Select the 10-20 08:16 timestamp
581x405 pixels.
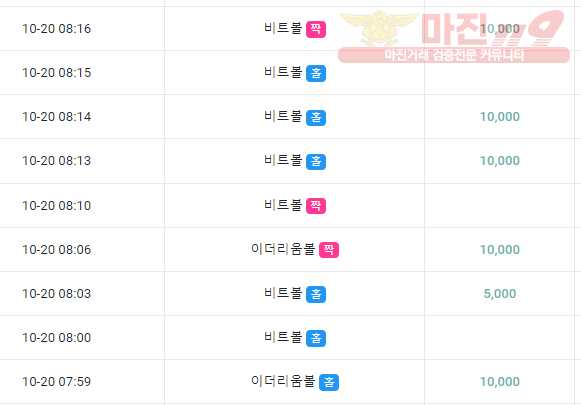pos(56,29)
